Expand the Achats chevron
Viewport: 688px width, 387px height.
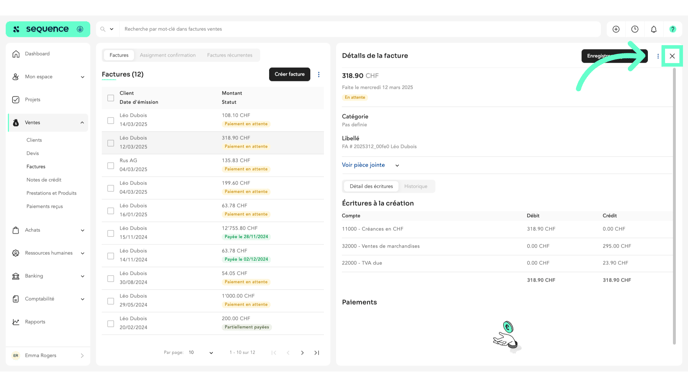coord(82,230)
